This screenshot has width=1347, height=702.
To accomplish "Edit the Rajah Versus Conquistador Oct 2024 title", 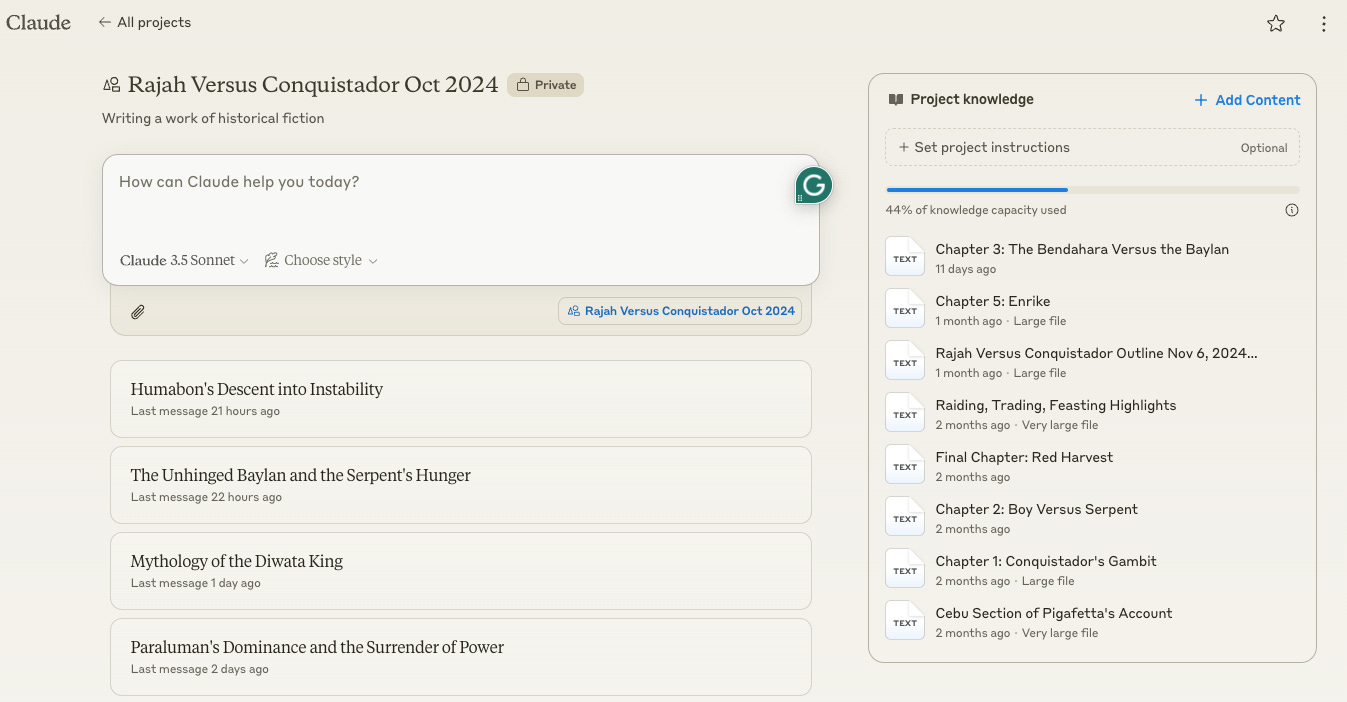I will (313, 84).
